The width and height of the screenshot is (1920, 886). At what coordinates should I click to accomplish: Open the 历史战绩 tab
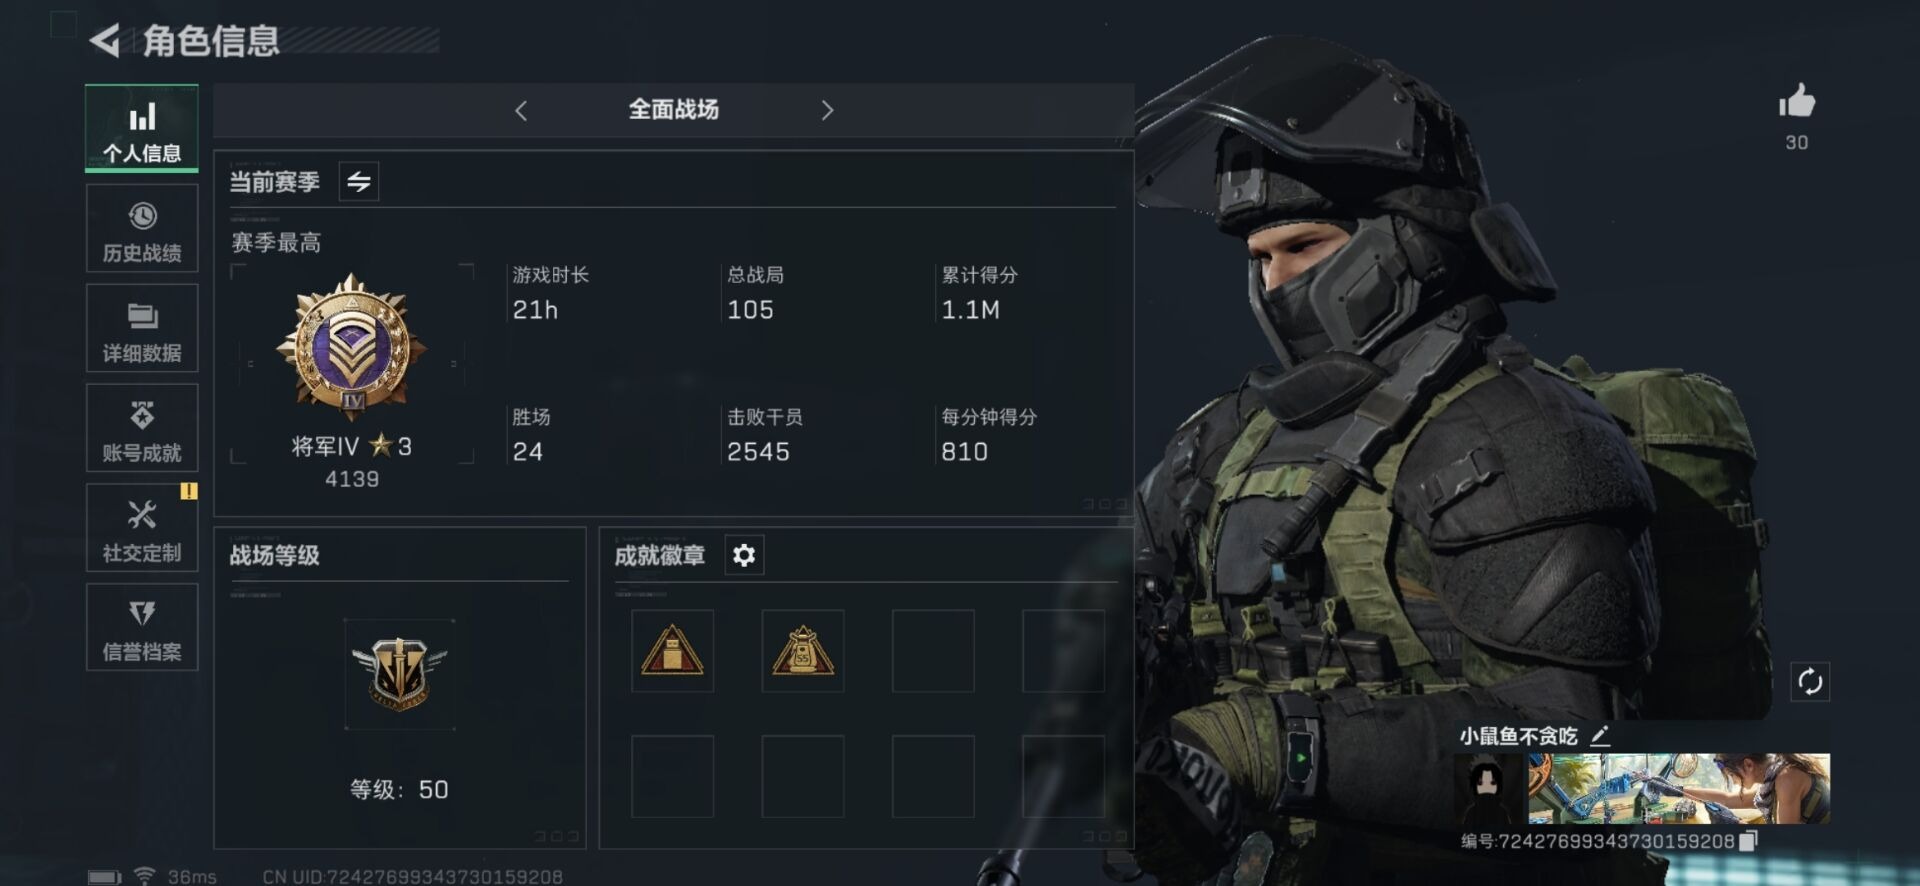coord(142,229)
